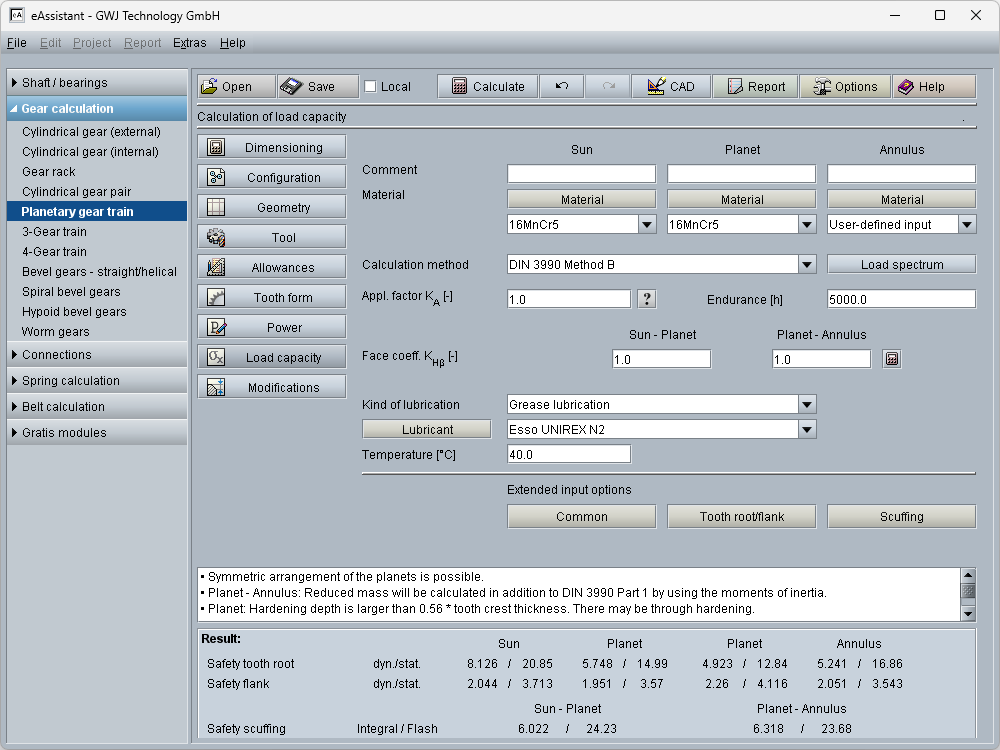Toggle the Local checkbox

pos(371,87)
